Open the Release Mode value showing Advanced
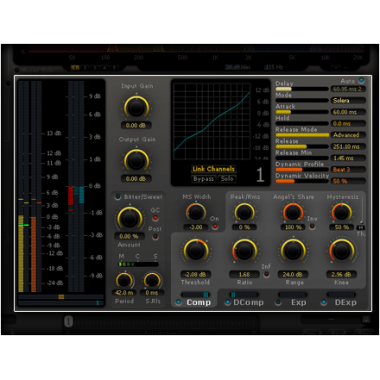The height and width of the screenshot is (380, 380). pyautogui.click(x=348, y=135)
